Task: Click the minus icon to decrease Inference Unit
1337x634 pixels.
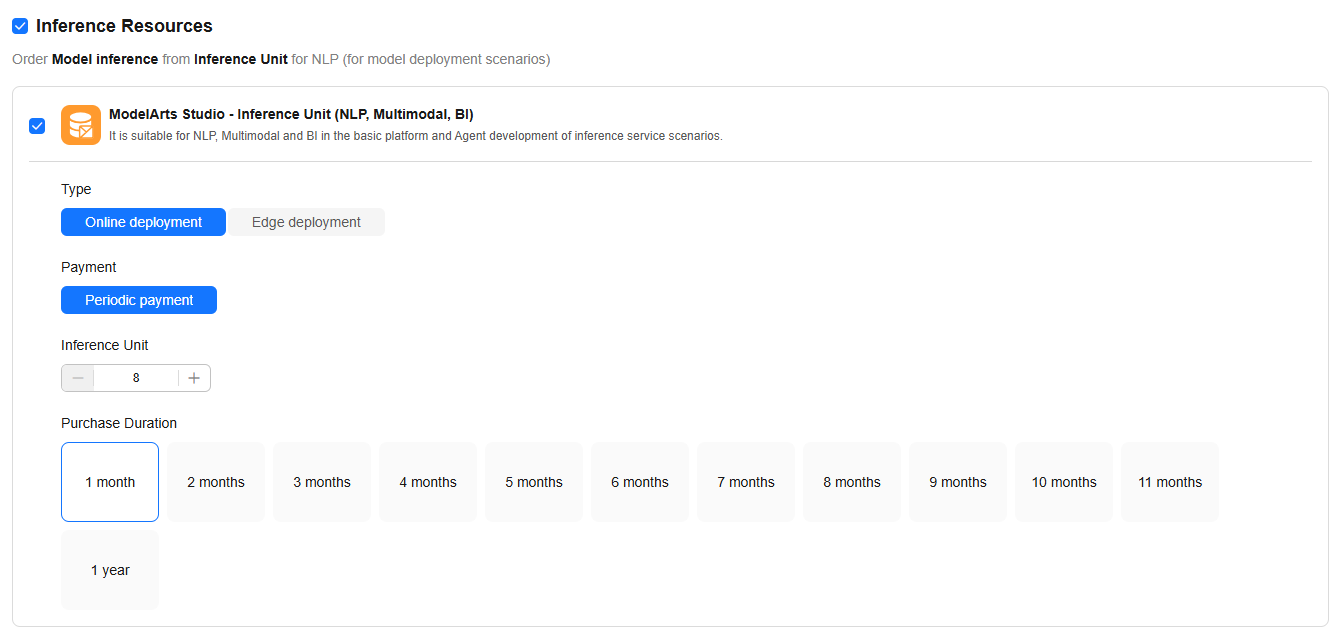Action: (78, 378)
